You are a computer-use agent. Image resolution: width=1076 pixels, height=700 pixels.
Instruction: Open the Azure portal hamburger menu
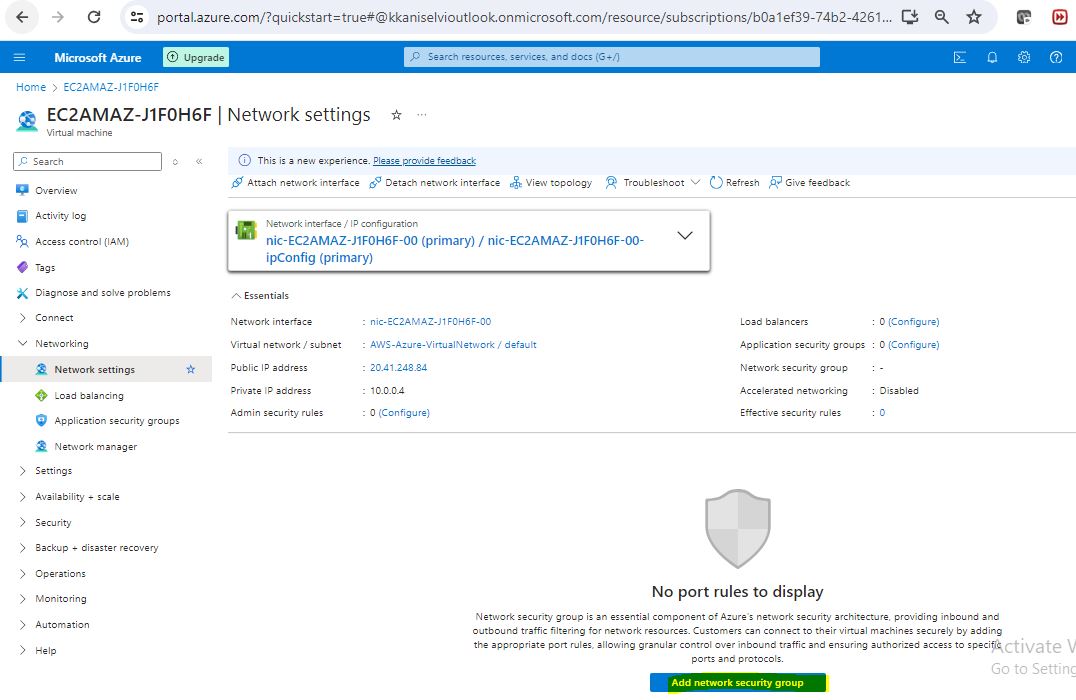[20, 57]
